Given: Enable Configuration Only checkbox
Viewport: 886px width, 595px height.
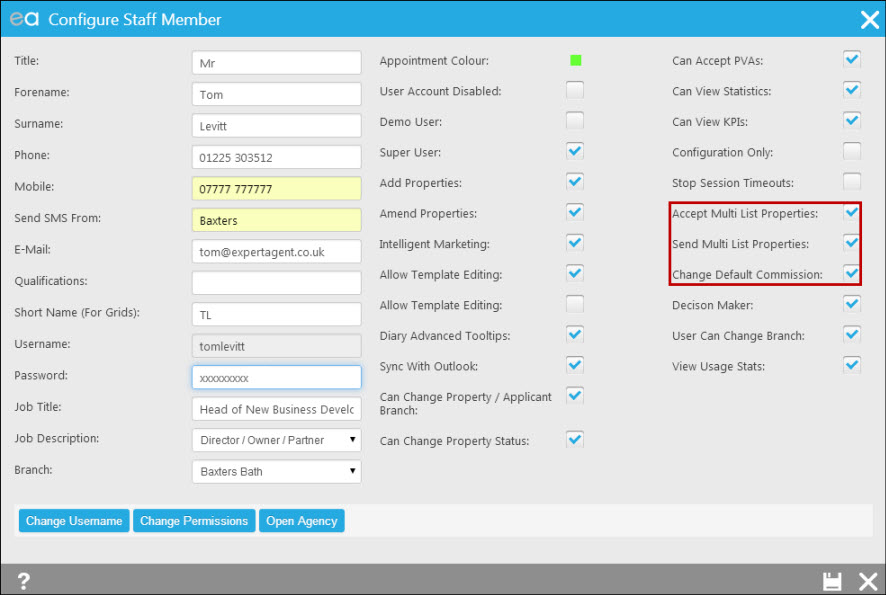Looking at the screenshot, I should click(852, 151).
